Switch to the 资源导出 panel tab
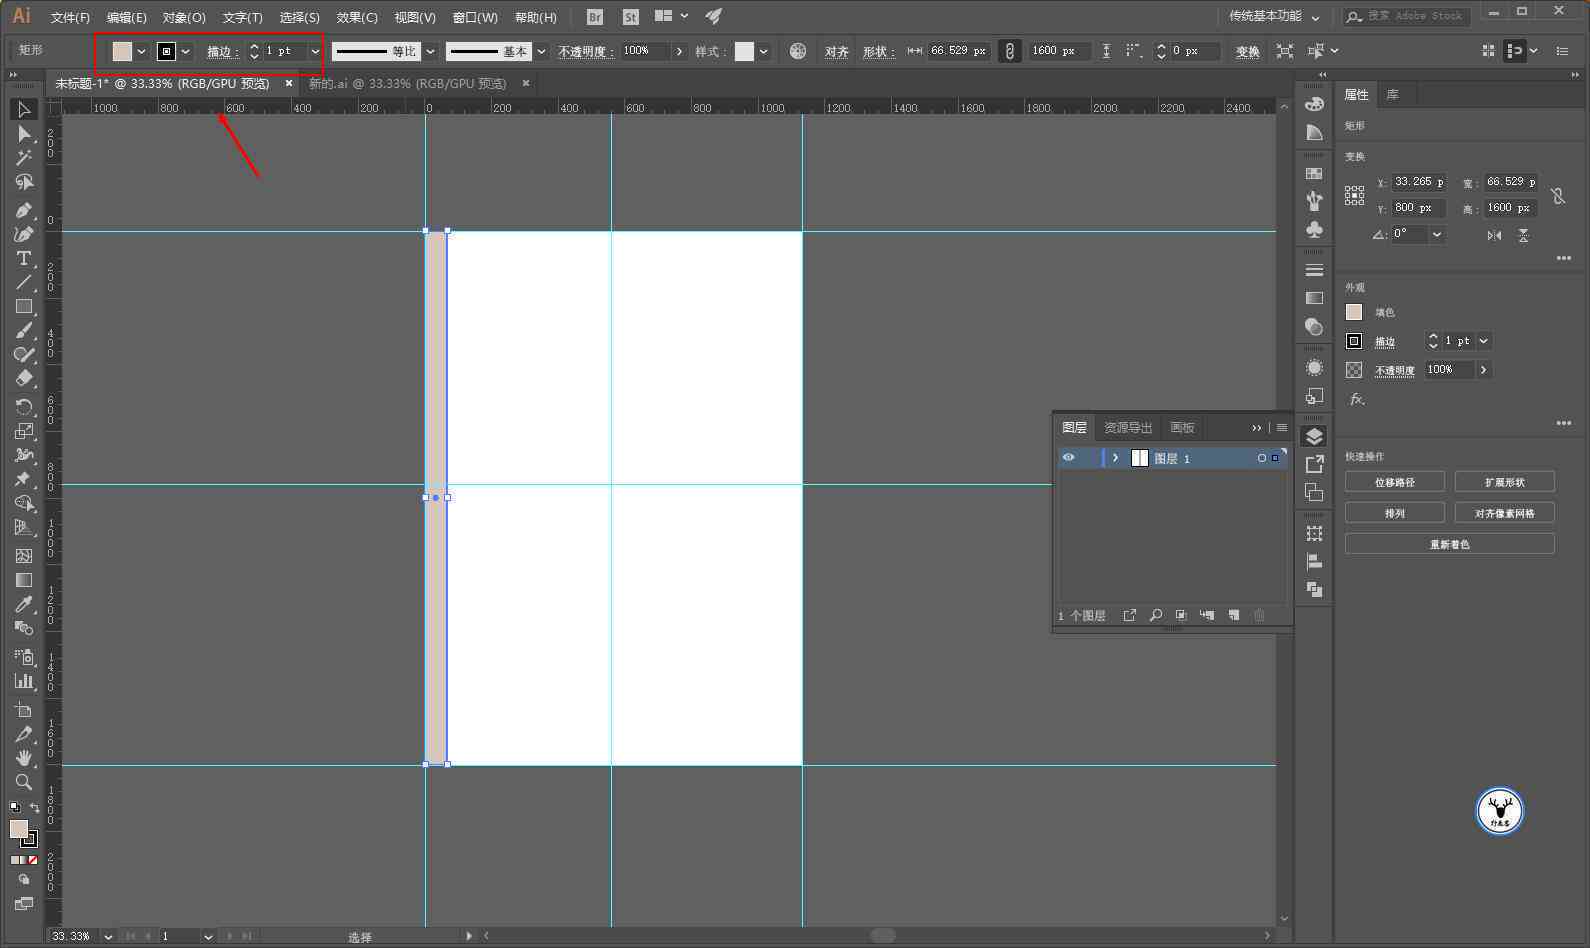Viewport: 1590px width, 948px height. (x=1128, y=428)
